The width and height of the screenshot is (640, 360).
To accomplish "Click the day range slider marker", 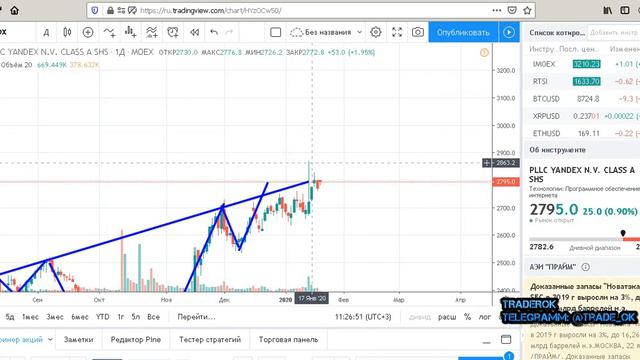I will click(623, 233).
